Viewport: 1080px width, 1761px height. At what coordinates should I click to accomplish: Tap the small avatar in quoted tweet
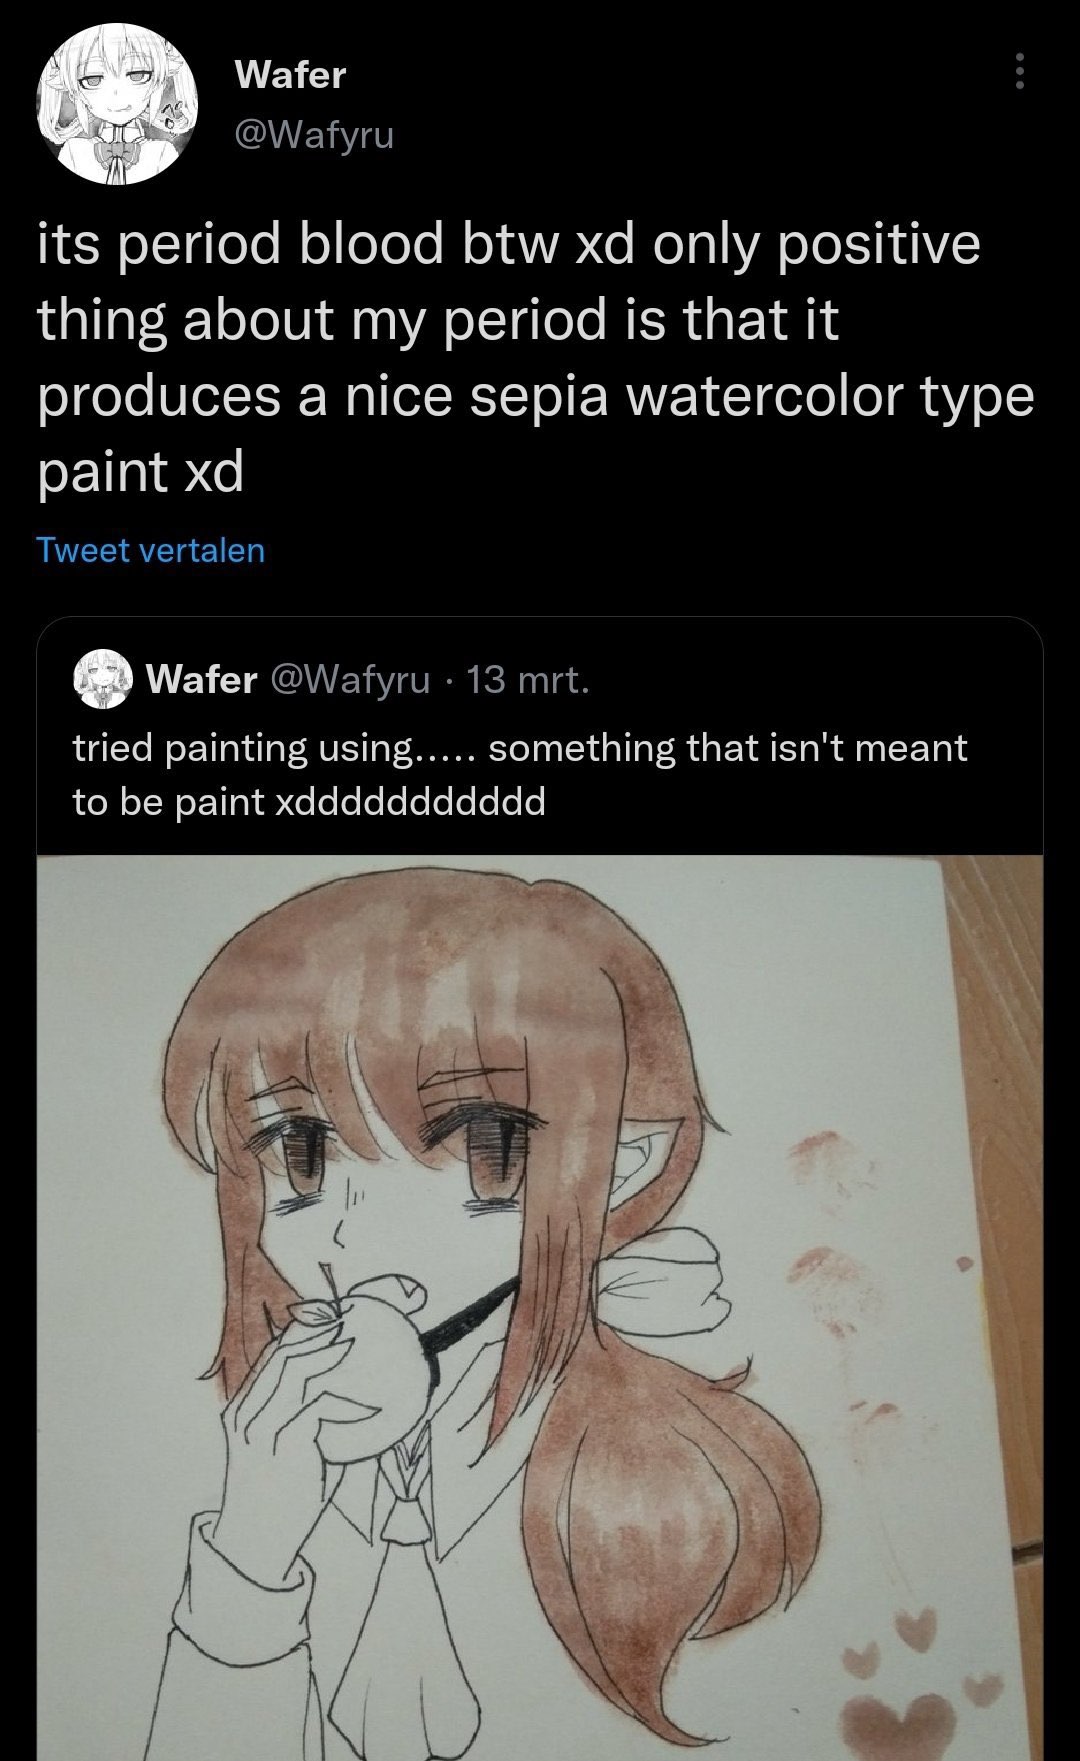[x=104, y=679]
